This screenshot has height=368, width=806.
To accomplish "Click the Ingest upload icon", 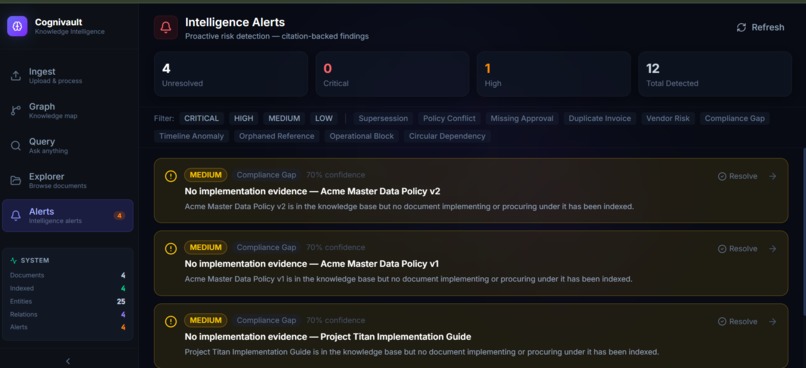I will coord(16,76).
